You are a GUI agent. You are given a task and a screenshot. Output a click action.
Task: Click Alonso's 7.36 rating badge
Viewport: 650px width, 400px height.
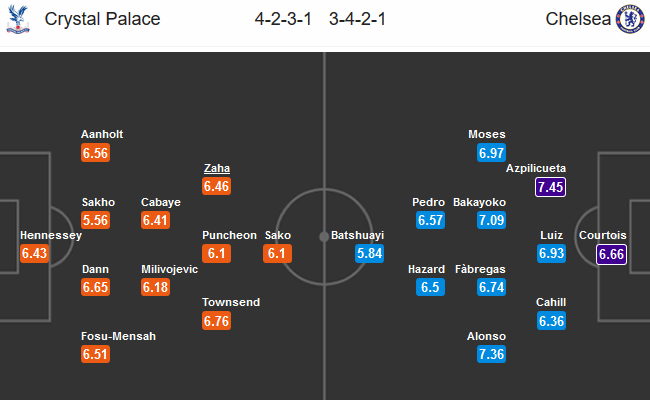(x=491, y=354)
